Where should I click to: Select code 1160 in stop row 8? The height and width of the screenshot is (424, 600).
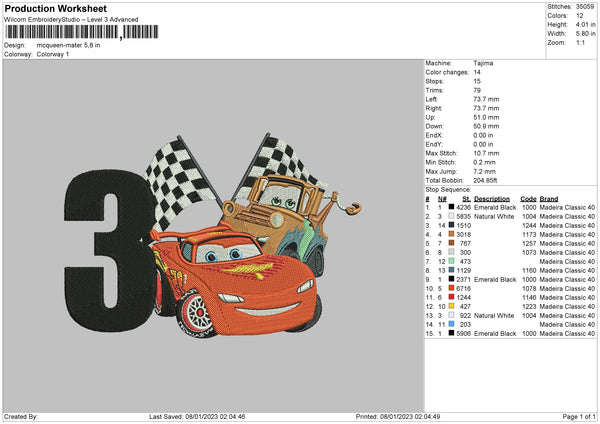pos(529,270)
